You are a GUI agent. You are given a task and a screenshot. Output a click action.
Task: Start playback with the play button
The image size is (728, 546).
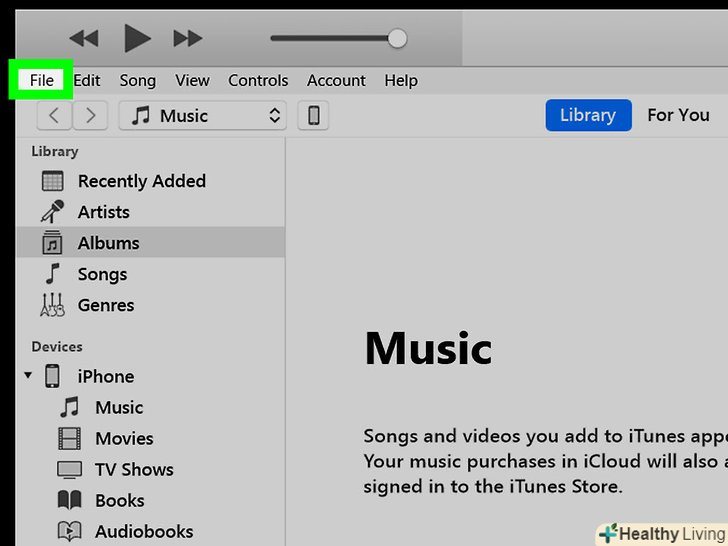tap(137, 38)
